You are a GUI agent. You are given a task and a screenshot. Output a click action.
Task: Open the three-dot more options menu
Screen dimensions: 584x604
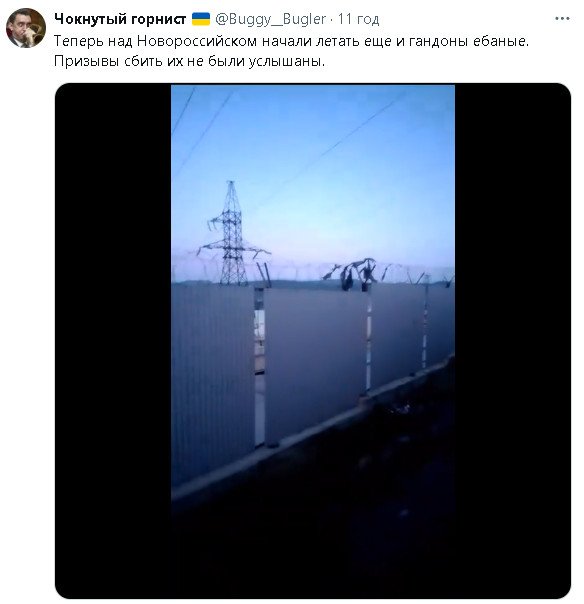tap(562, 18)
